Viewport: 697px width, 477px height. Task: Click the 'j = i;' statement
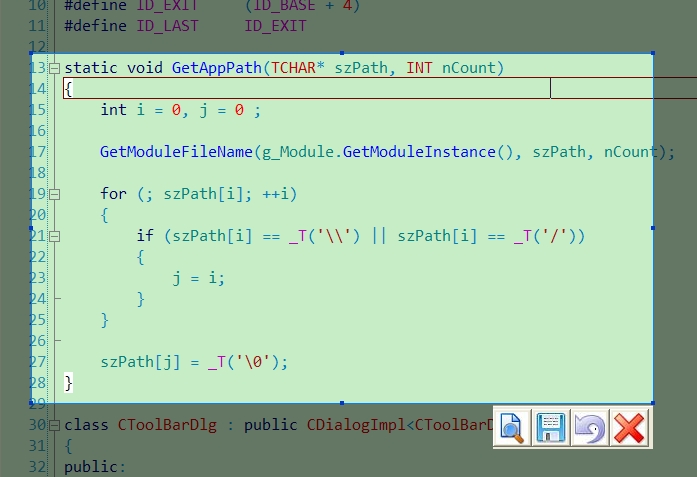click(x=199, y=278)
